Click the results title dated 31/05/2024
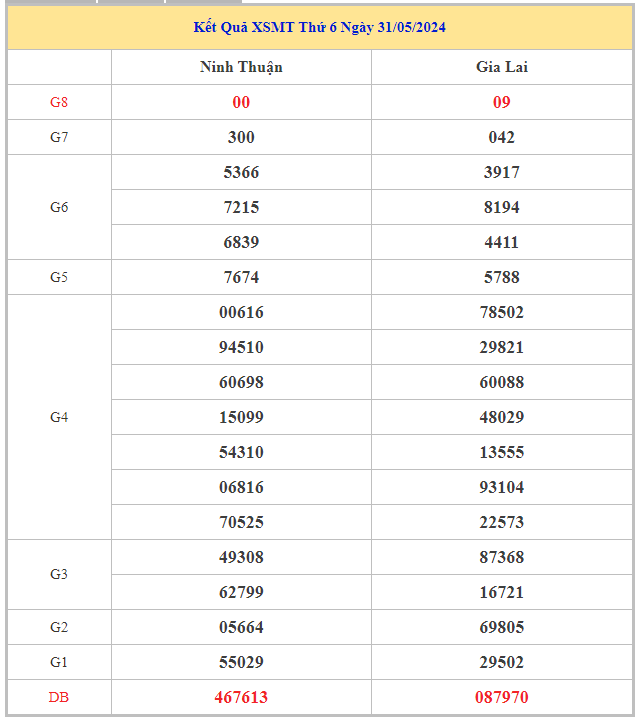Viewport: 637px width, 718px height. pyautogui.click(x=320, y=27)
